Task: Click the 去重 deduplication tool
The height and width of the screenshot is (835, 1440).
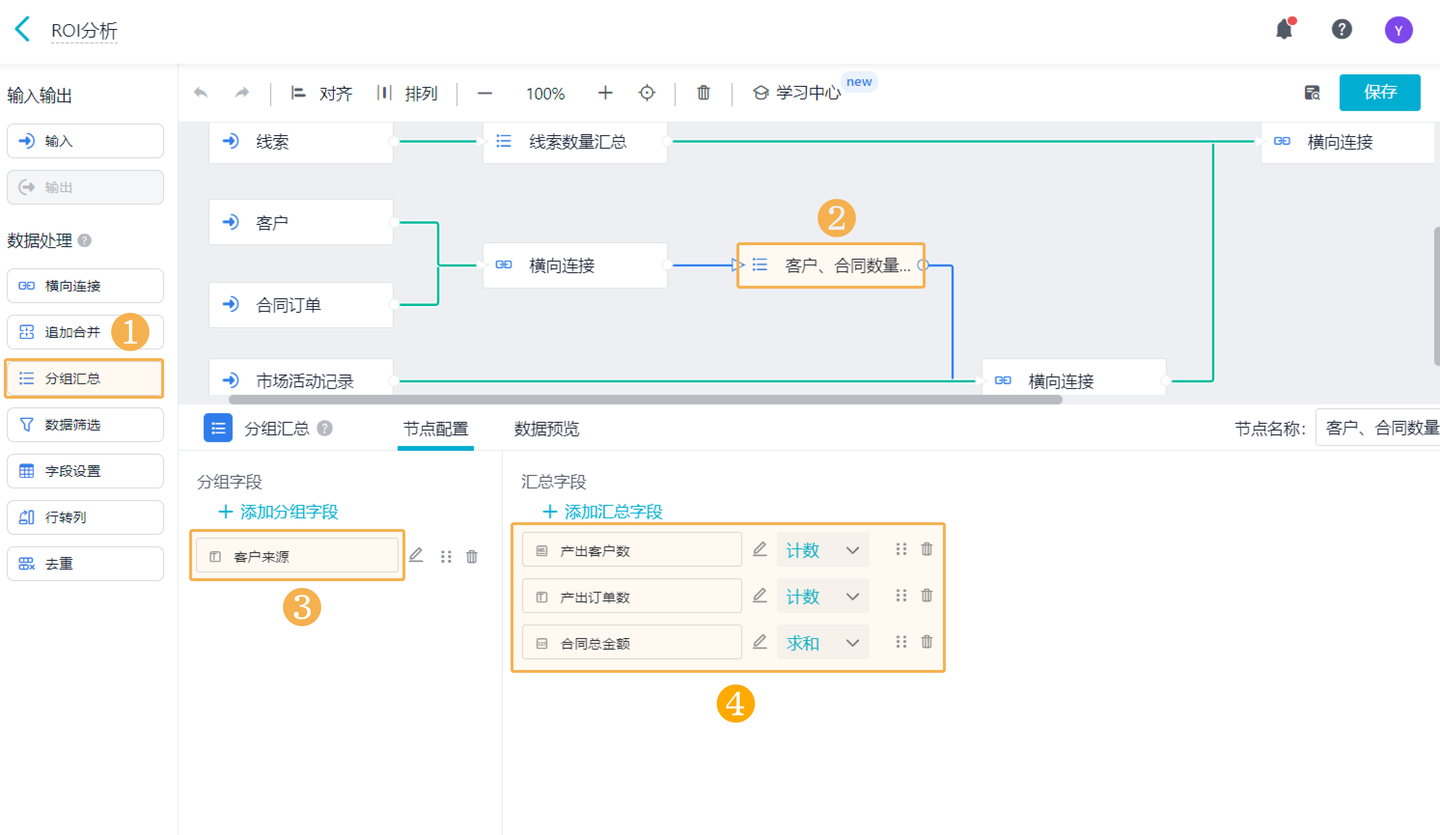Action: tap(84, 563)
